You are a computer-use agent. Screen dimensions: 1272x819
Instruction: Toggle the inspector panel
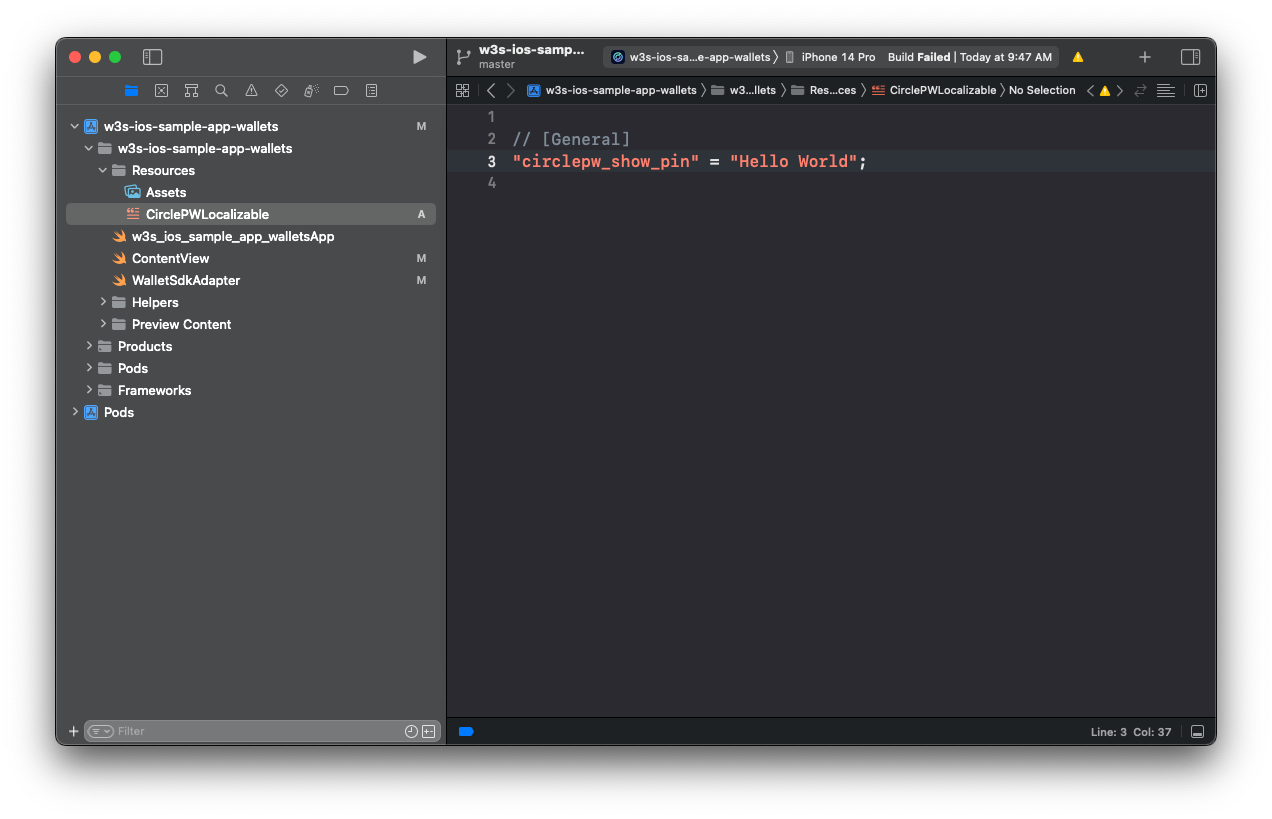[x=1190, y=57]
